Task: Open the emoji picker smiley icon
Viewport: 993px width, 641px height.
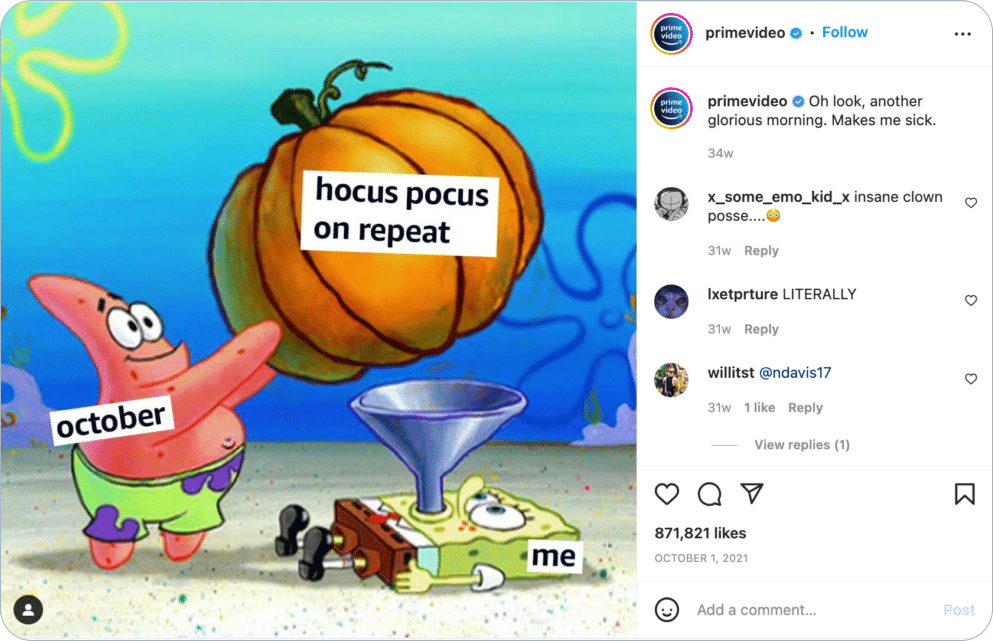Action: 667,610
